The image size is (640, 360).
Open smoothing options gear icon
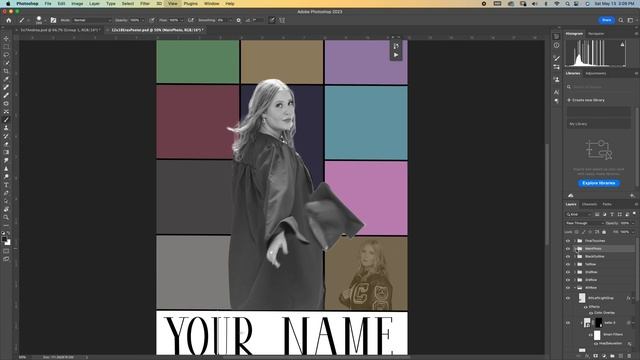point(239,20)
